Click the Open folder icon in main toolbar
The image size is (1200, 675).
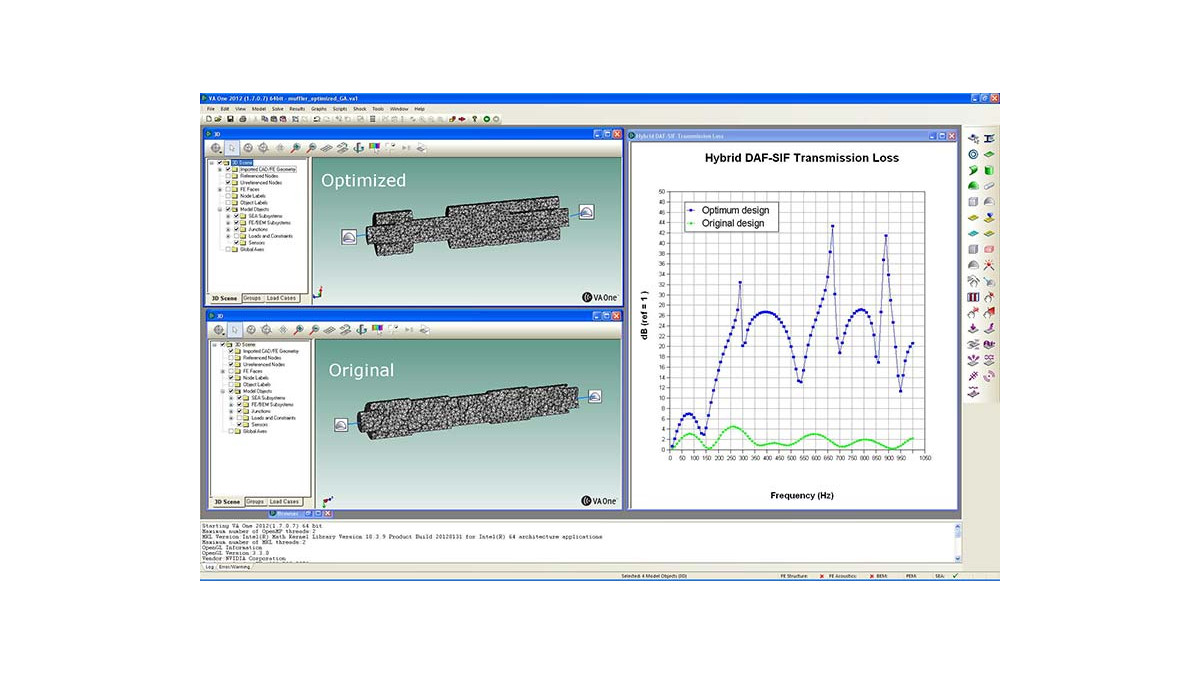(x=218, y=119)
